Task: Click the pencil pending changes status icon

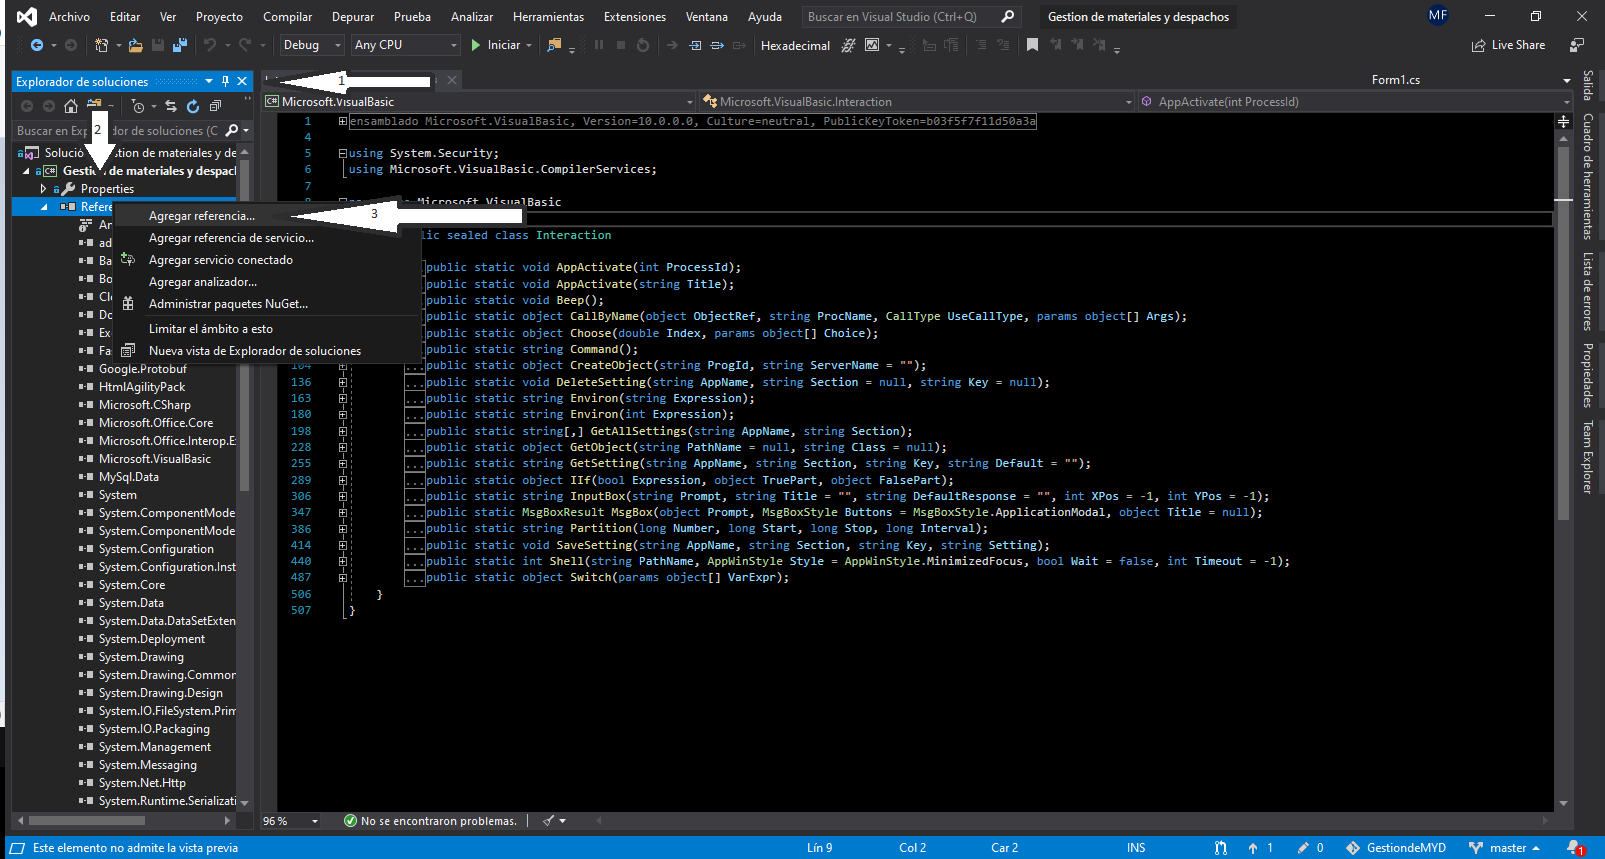Action: 1303,848
